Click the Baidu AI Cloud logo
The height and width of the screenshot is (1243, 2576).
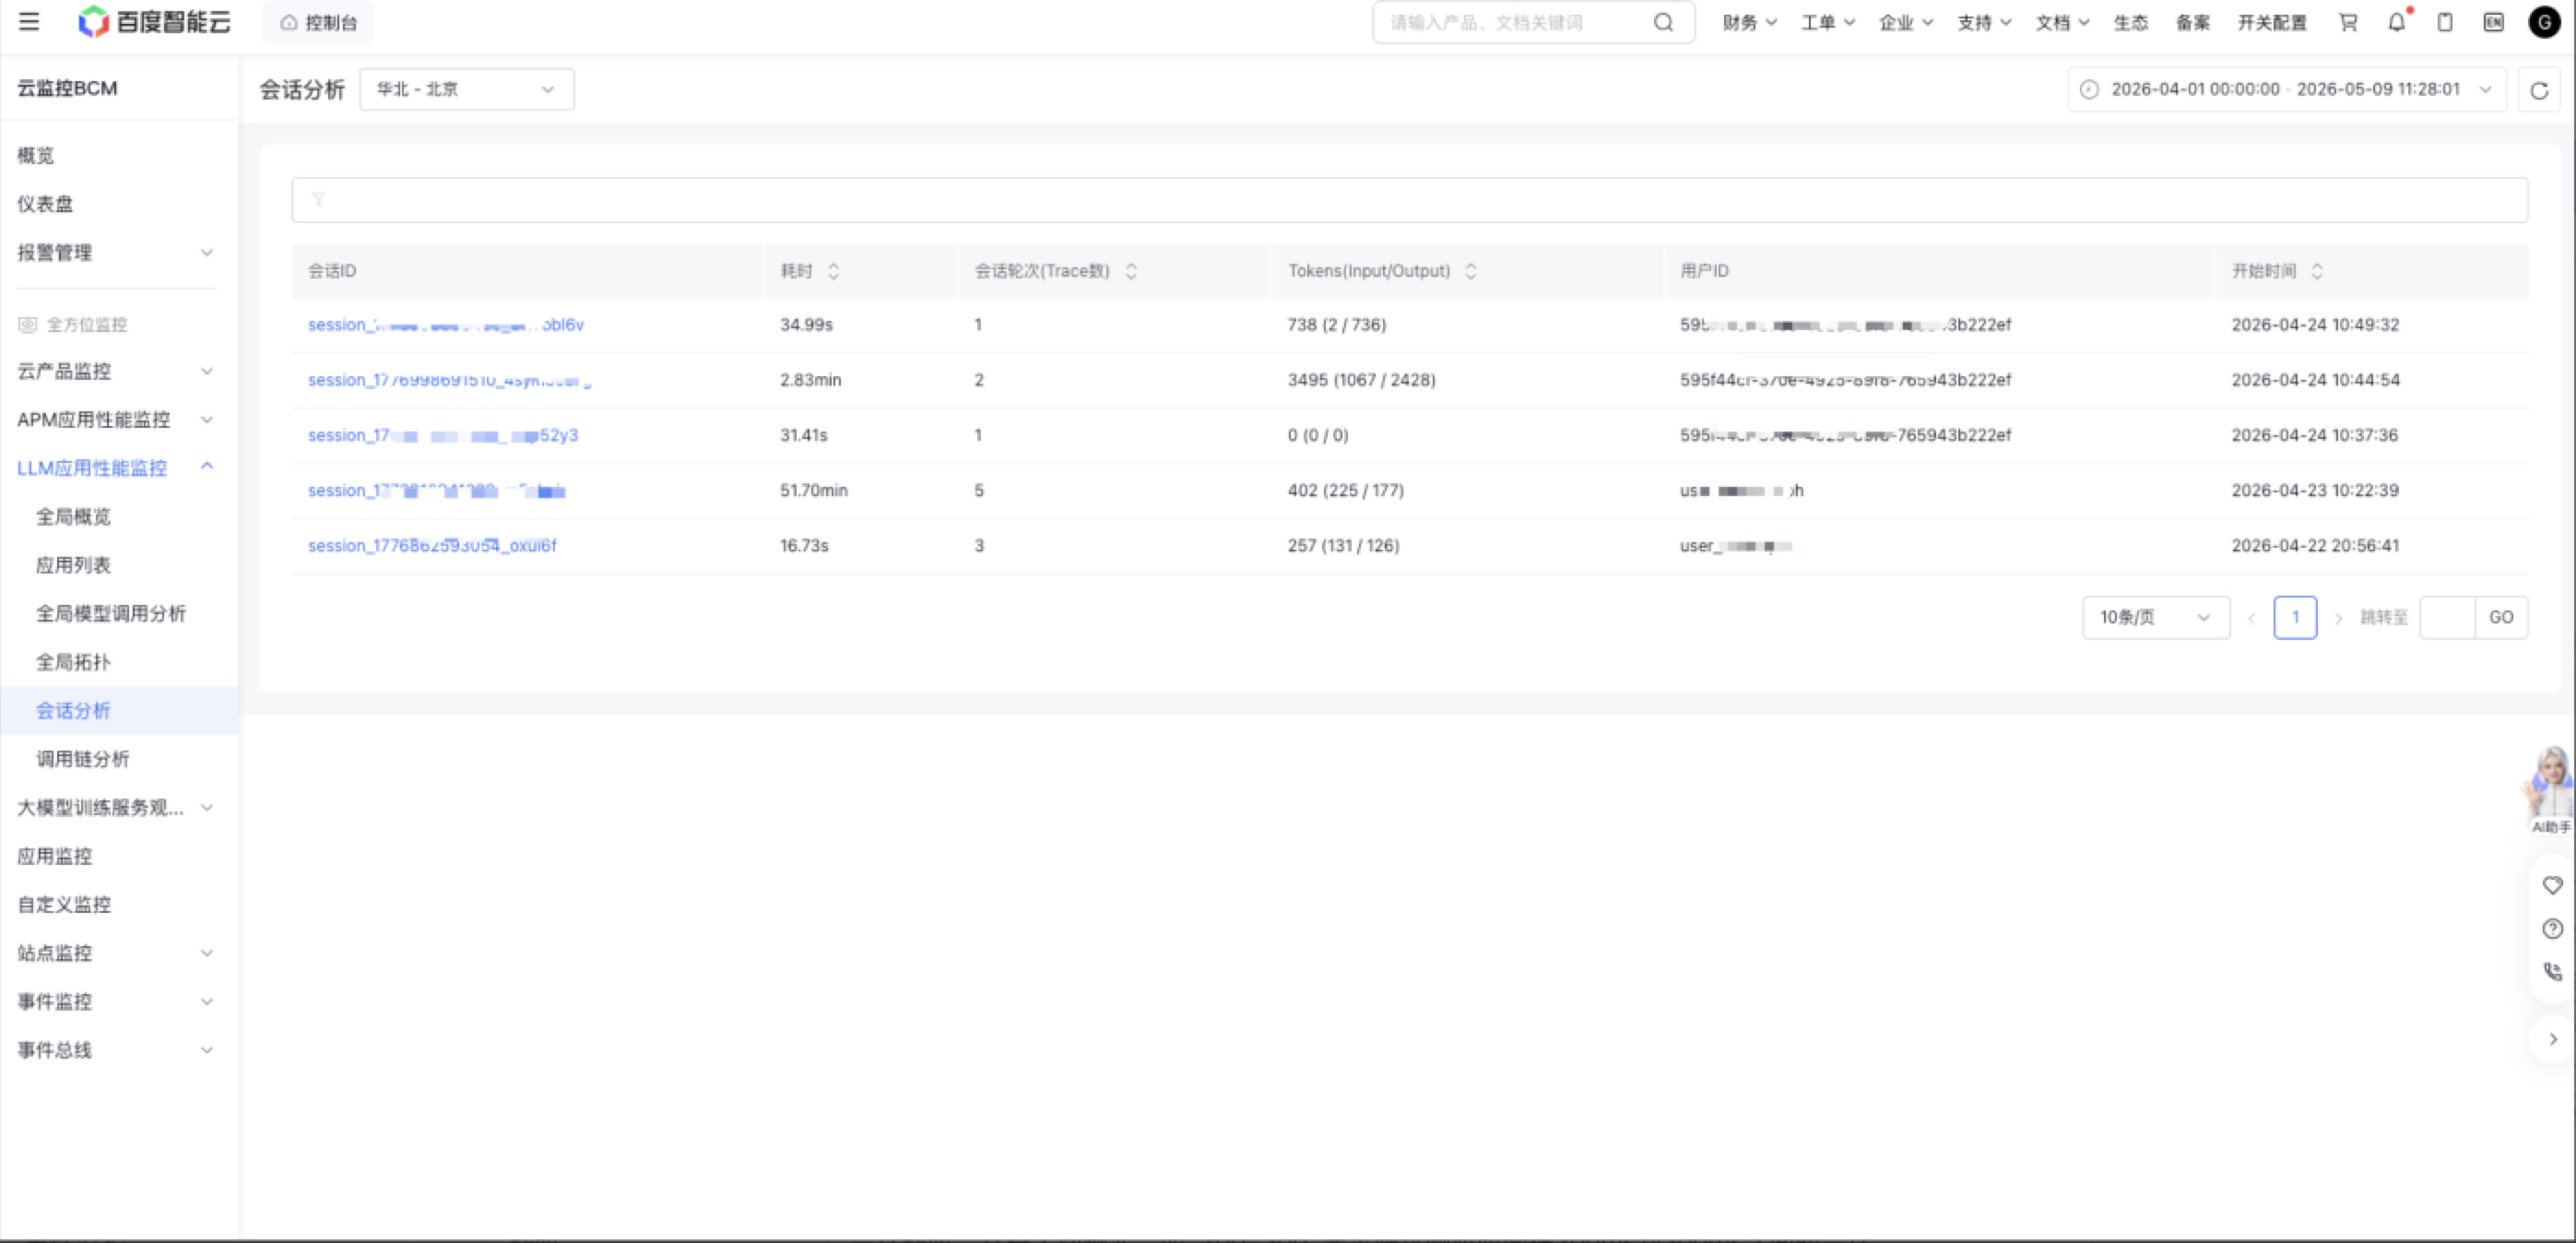[x=155, y=22]
